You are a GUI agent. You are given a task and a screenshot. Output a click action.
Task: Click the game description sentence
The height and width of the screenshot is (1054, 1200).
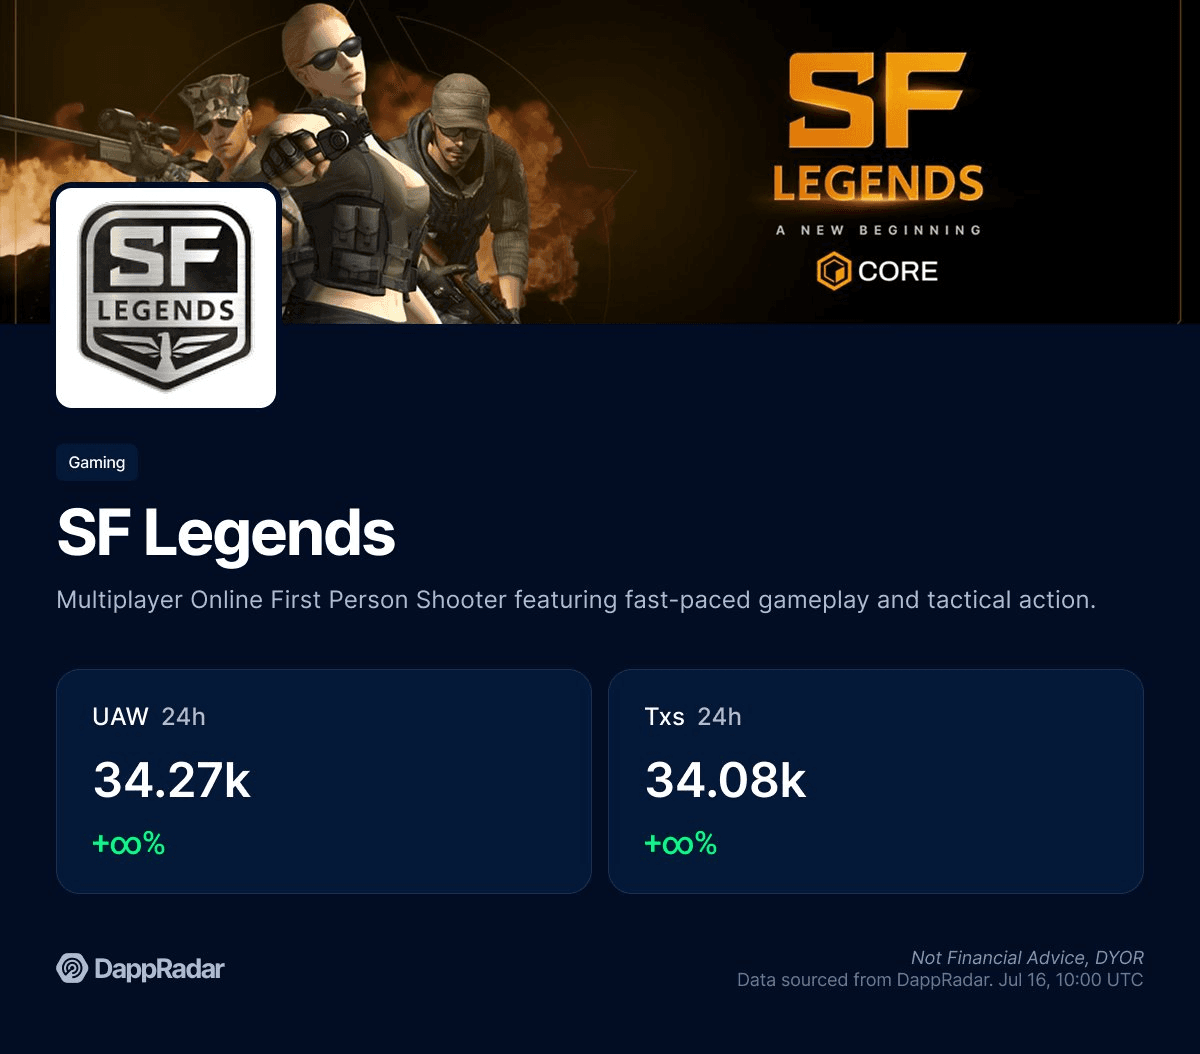point(576,600)
